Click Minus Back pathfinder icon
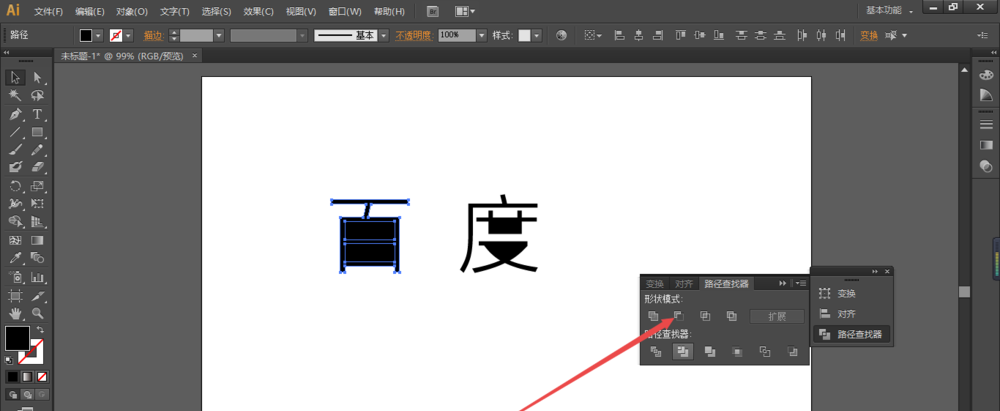This screenshot has width=1000, height=411. (792, 351)
